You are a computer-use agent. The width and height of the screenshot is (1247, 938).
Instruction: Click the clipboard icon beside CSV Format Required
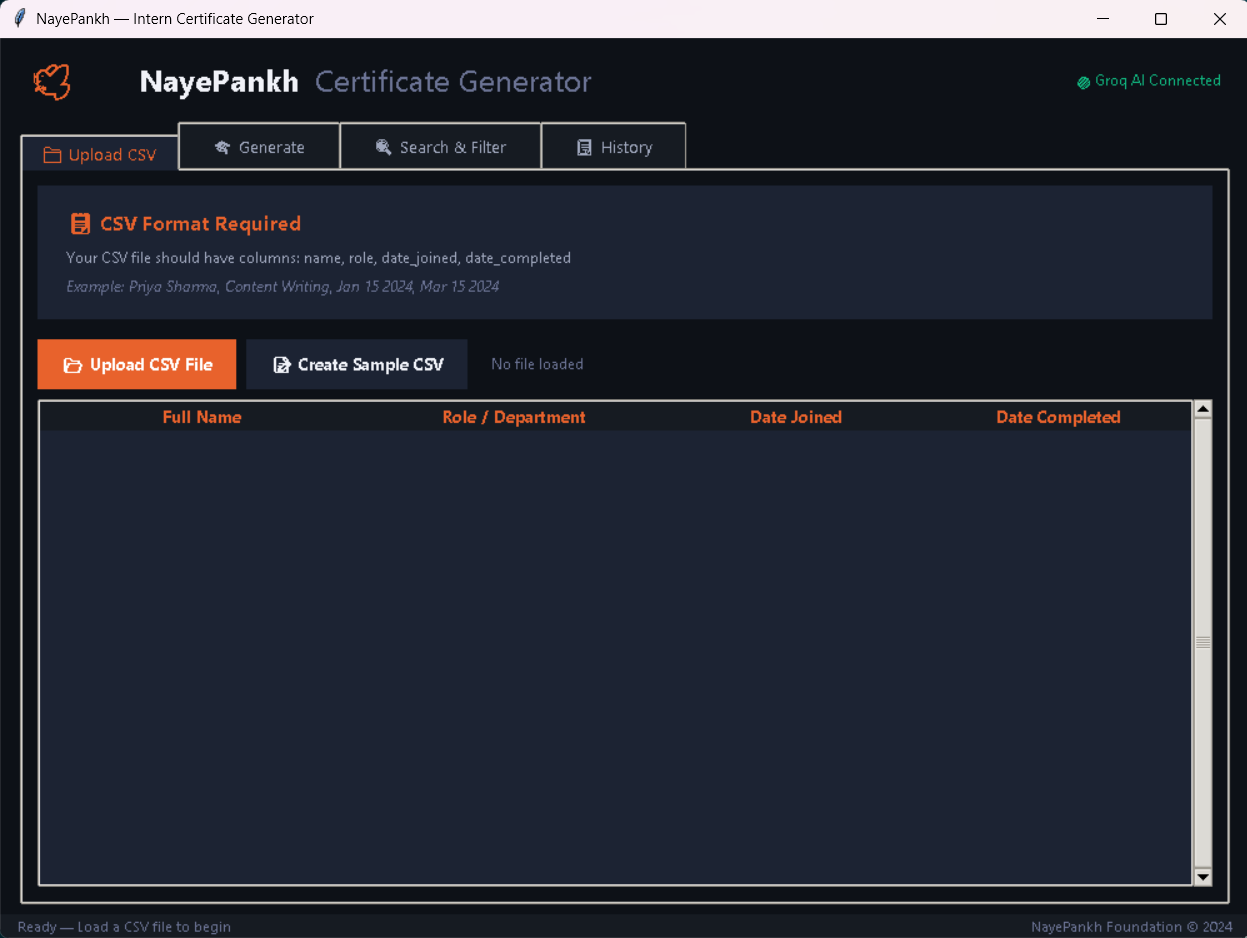[80, 224]
